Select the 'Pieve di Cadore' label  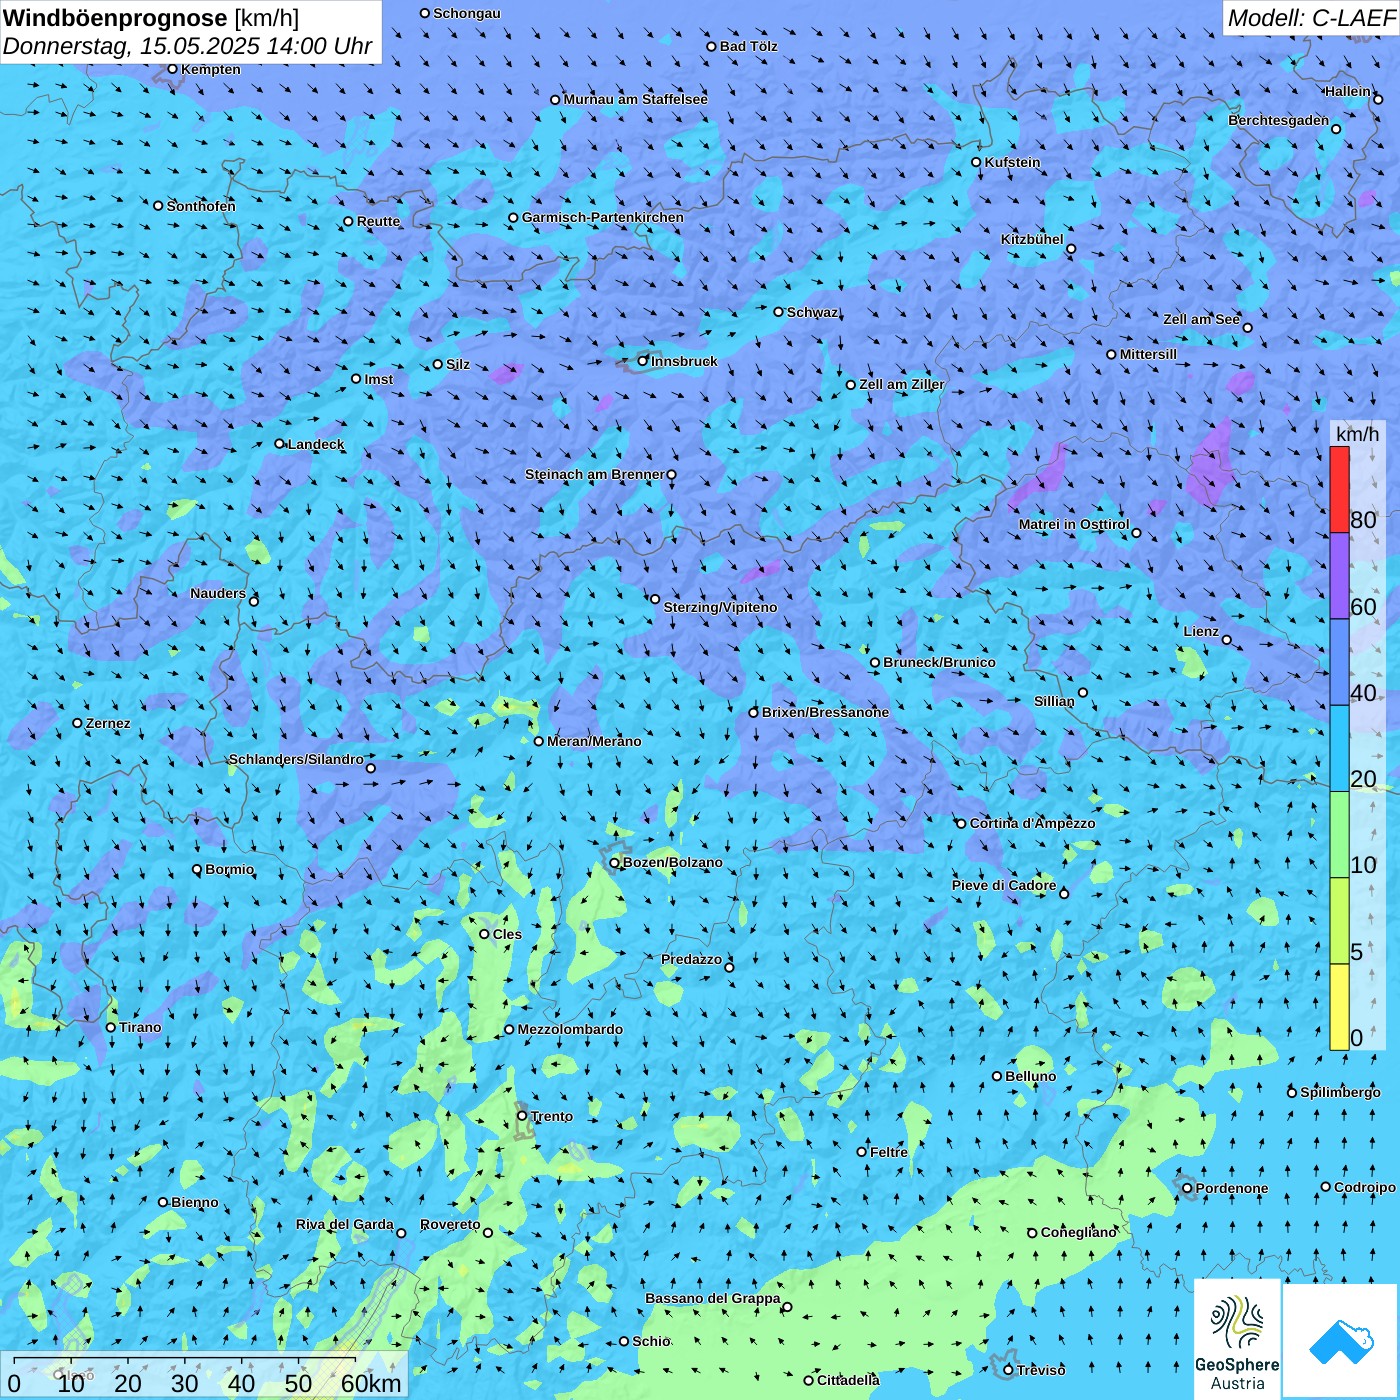[x=1004, y=886]
